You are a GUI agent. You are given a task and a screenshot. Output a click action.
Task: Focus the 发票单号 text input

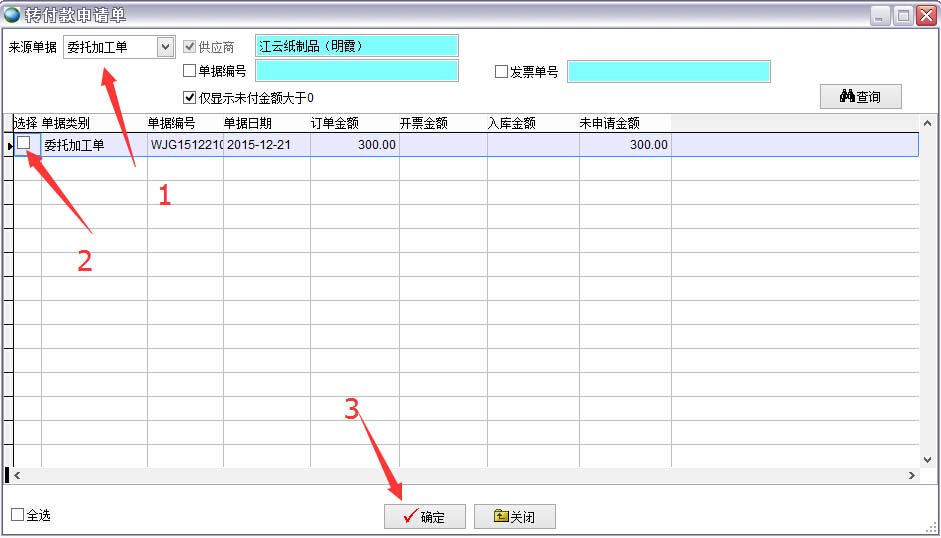coord(668,72)
